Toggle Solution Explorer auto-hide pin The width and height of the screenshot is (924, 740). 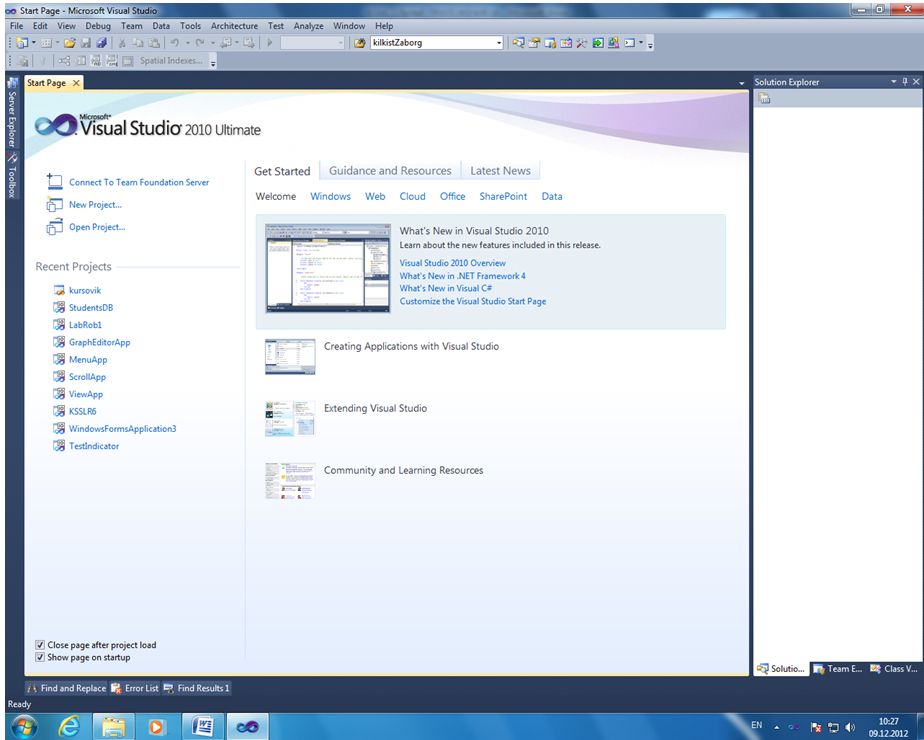[905, 82]
